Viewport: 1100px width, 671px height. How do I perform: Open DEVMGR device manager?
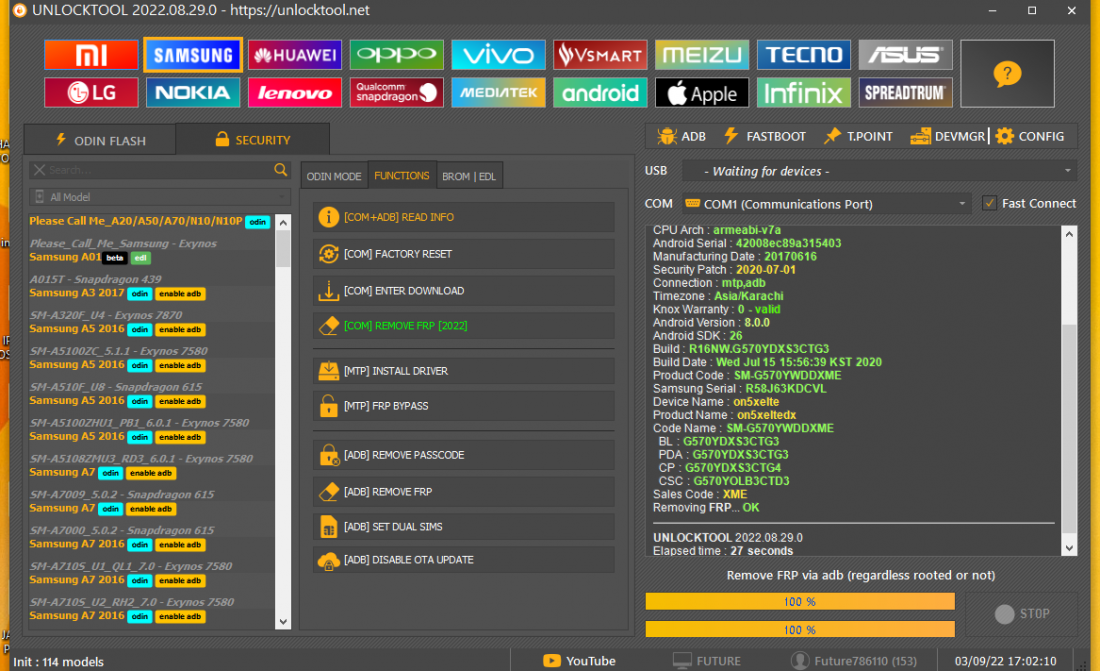[x=948, y=136]
